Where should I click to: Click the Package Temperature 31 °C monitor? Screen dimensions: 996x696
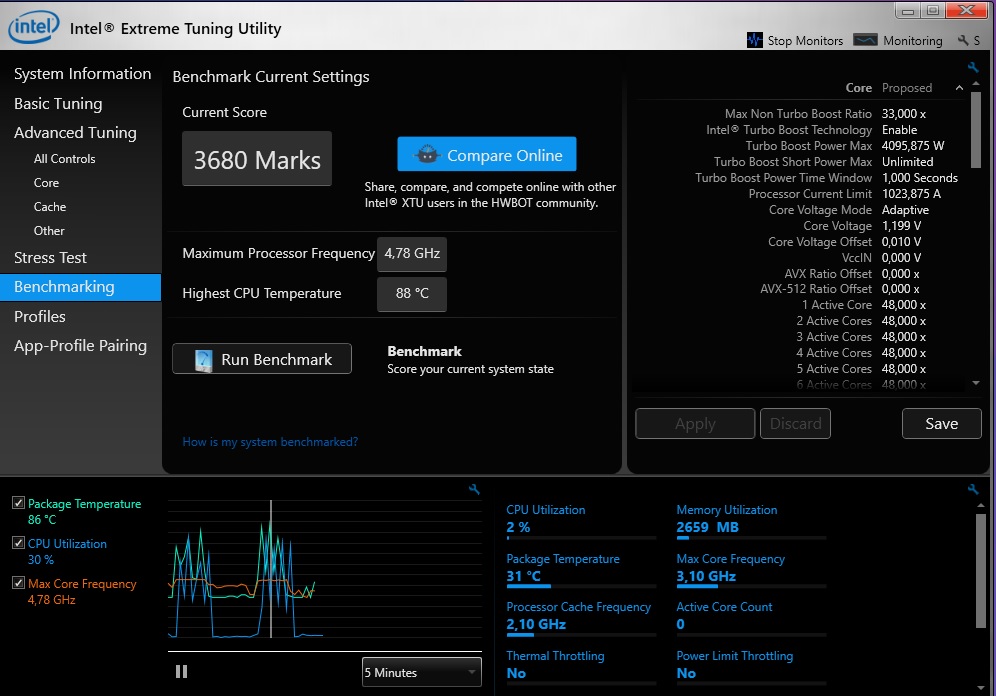(580, 569)
